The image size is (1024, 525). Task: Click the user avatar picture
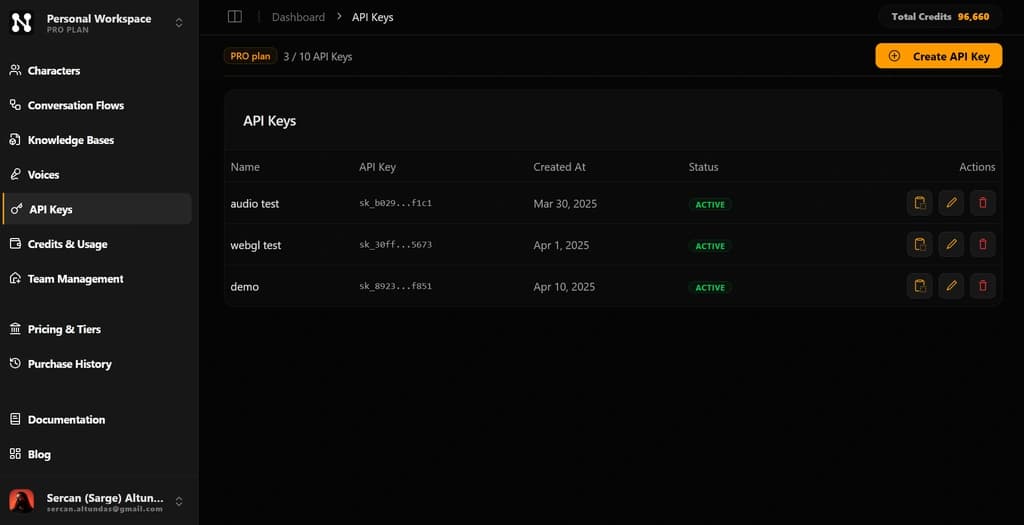pyautogui.click(x=22, y=501)
